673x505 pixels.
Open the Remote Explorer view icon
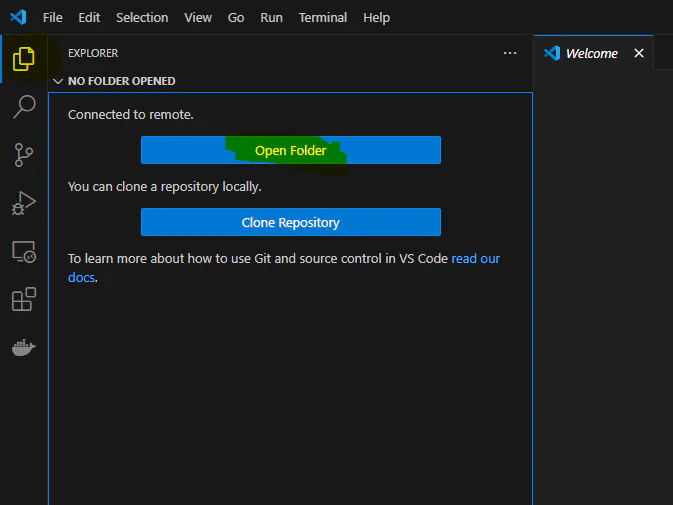(x=24, y=251)
